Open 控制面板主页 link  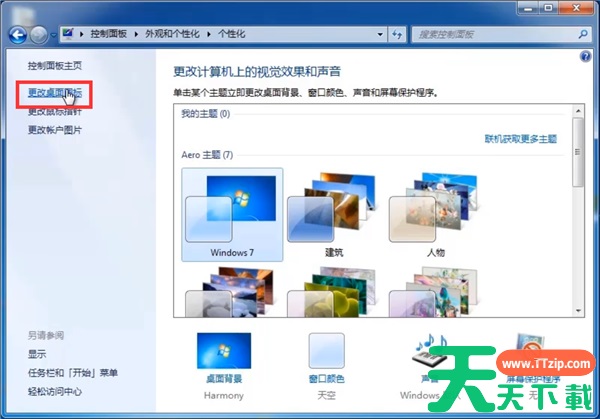pyautogui.click(x=55, y=66)
